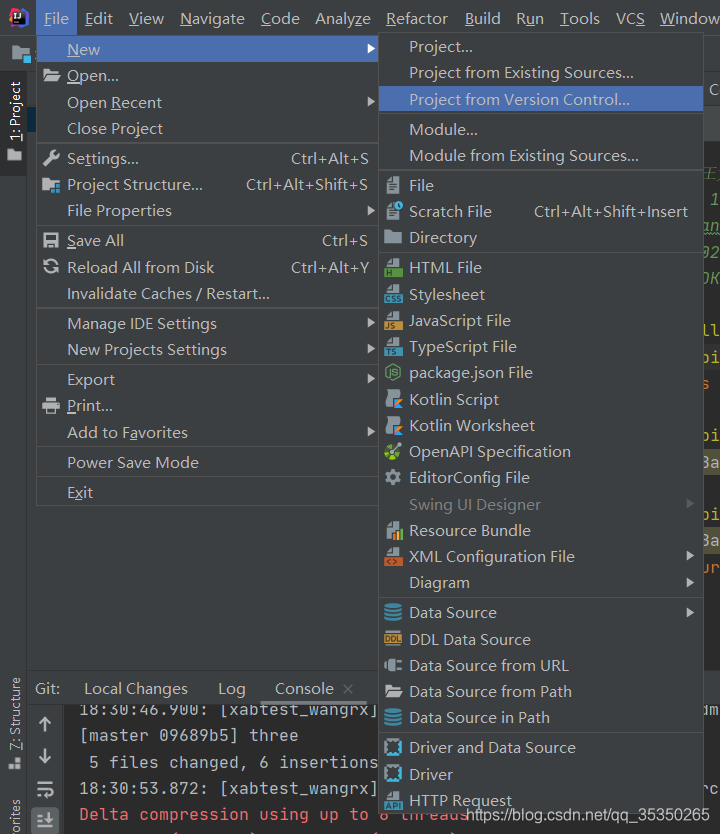Screen dimensions: 720x834
Task: Click Exit in File menu
Action: click(x=207, y=493)
